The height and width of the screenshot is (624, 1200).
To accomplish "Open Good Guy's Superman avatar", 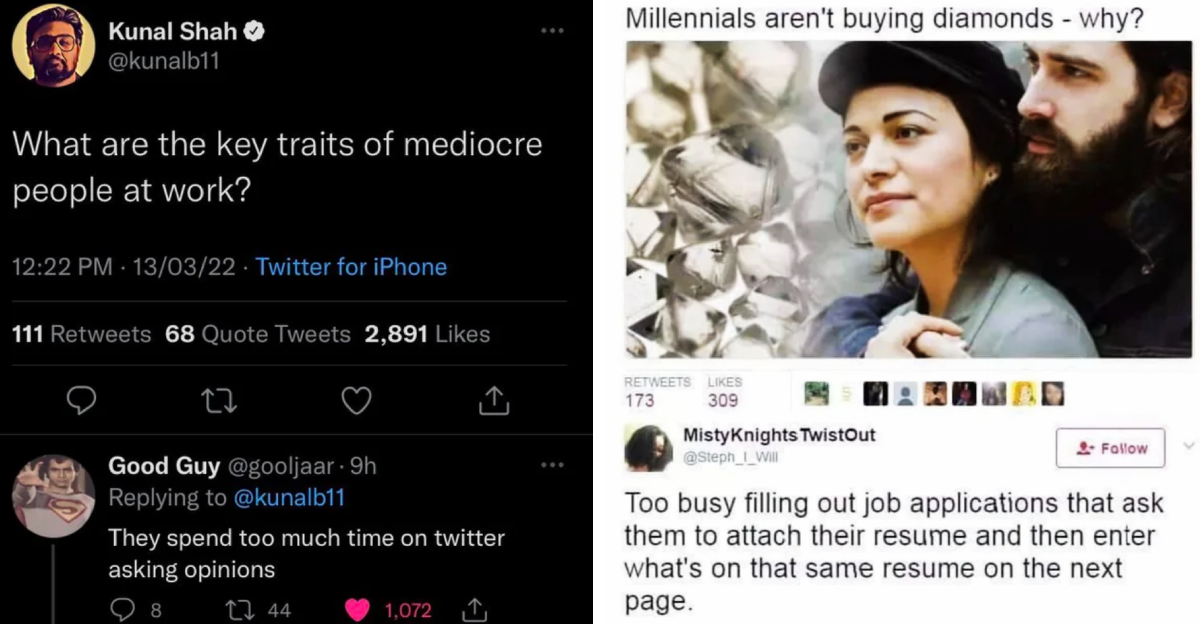I will 53,496.
